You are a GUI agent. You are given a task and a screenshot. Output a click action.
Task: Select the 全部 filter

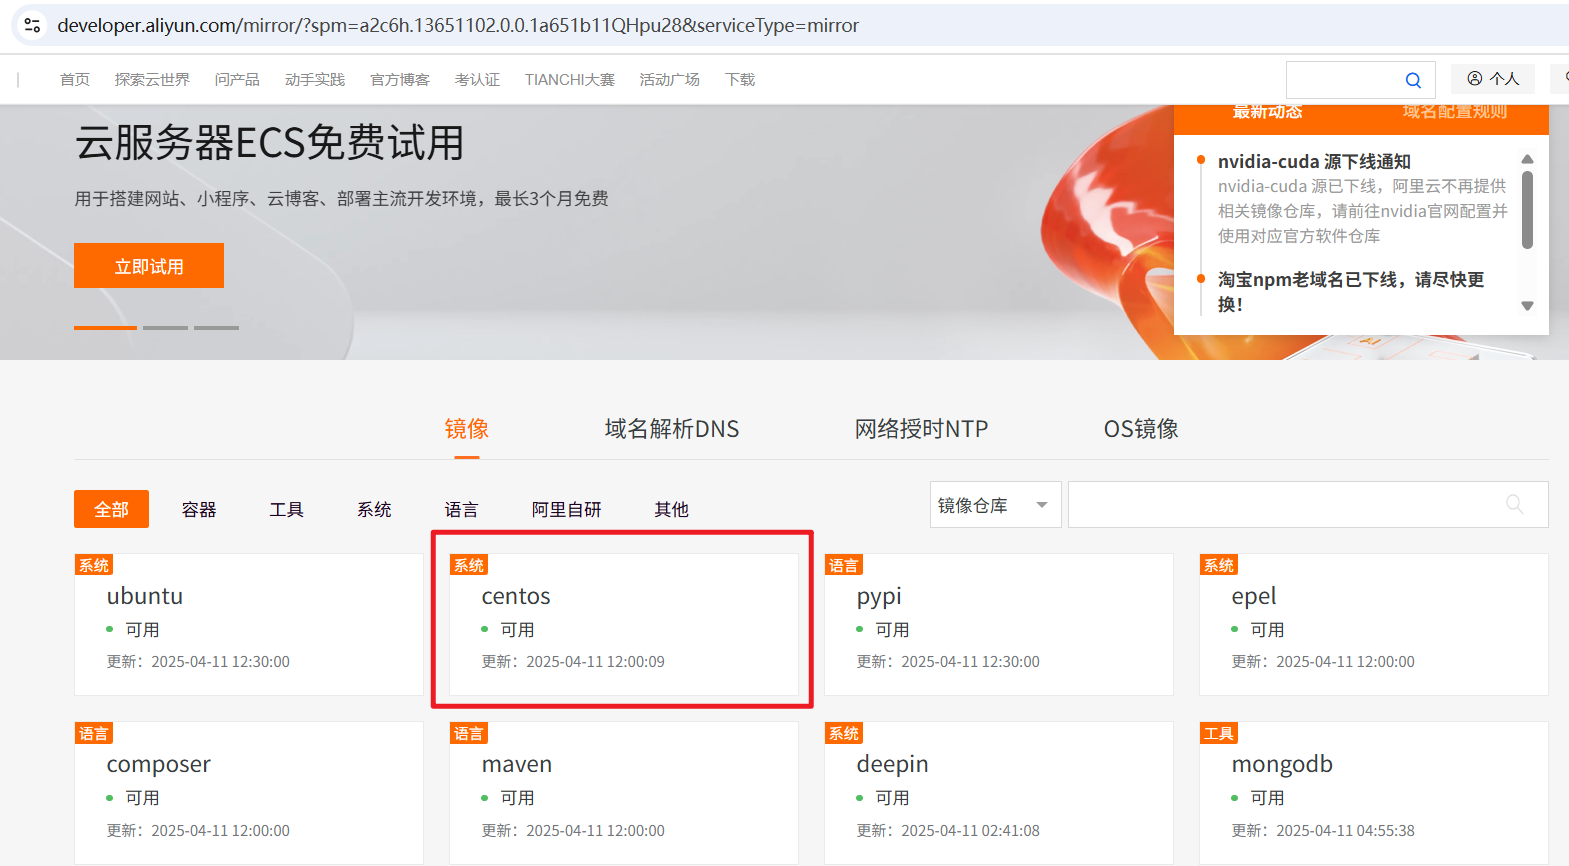111,509
